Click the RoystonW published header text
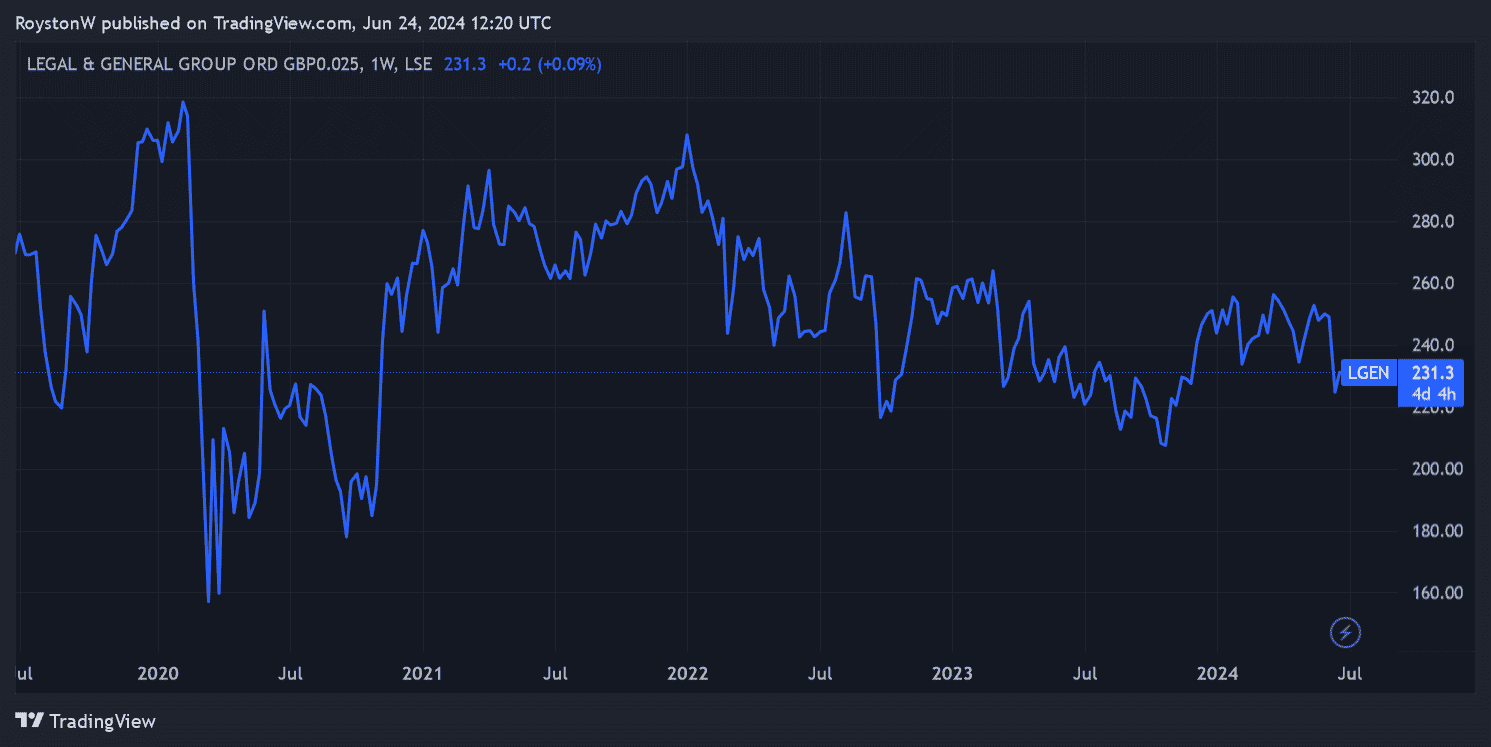Viewport: 1491px width, 747px height. point(283,22)
